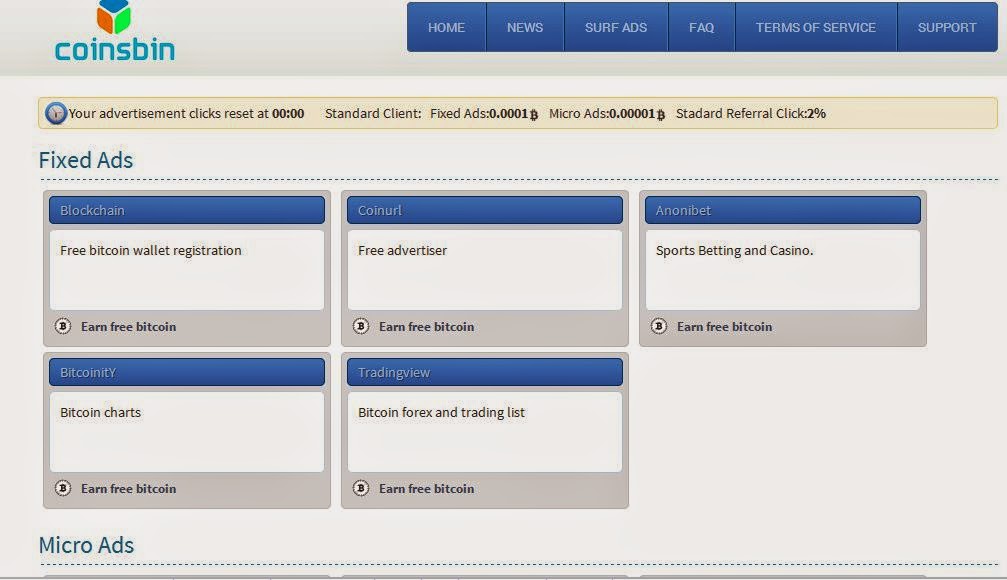
Task: Click bitcoin coin icon in BitcoinitY card
Action: pos(63,488)
